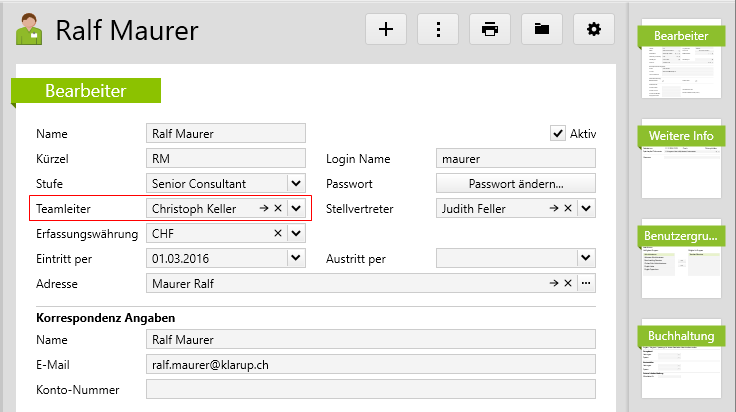Viewport: 736px width, 412px height.
Task: Click the printer icon in the toolbar
Action: (x=490, y=29)
